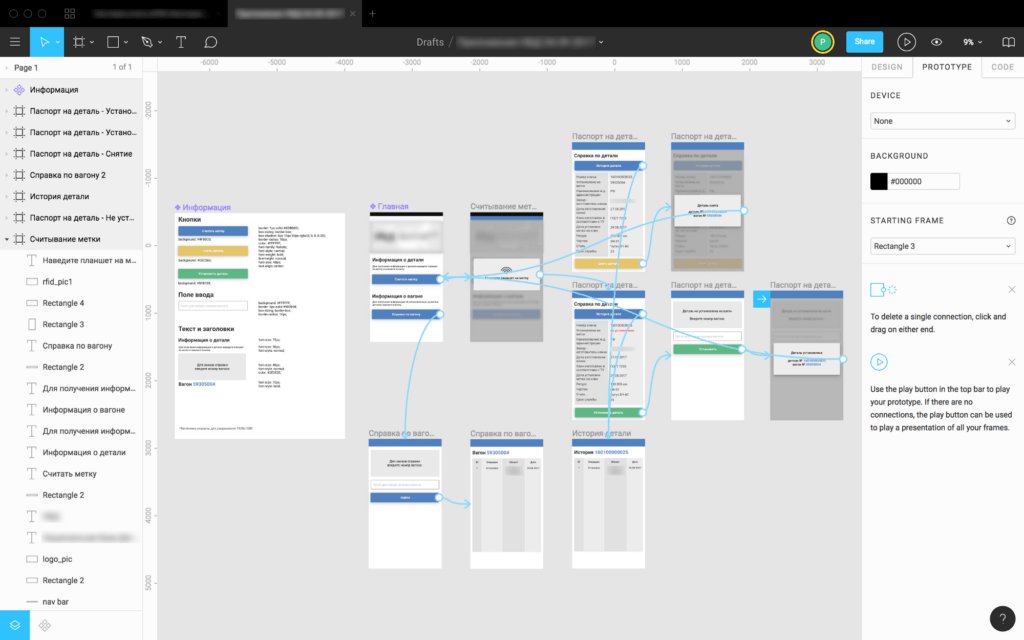Collapse the Считывание метки frame layer
This screenshot has width=1024, height=640.
click(x=7, y=239)
